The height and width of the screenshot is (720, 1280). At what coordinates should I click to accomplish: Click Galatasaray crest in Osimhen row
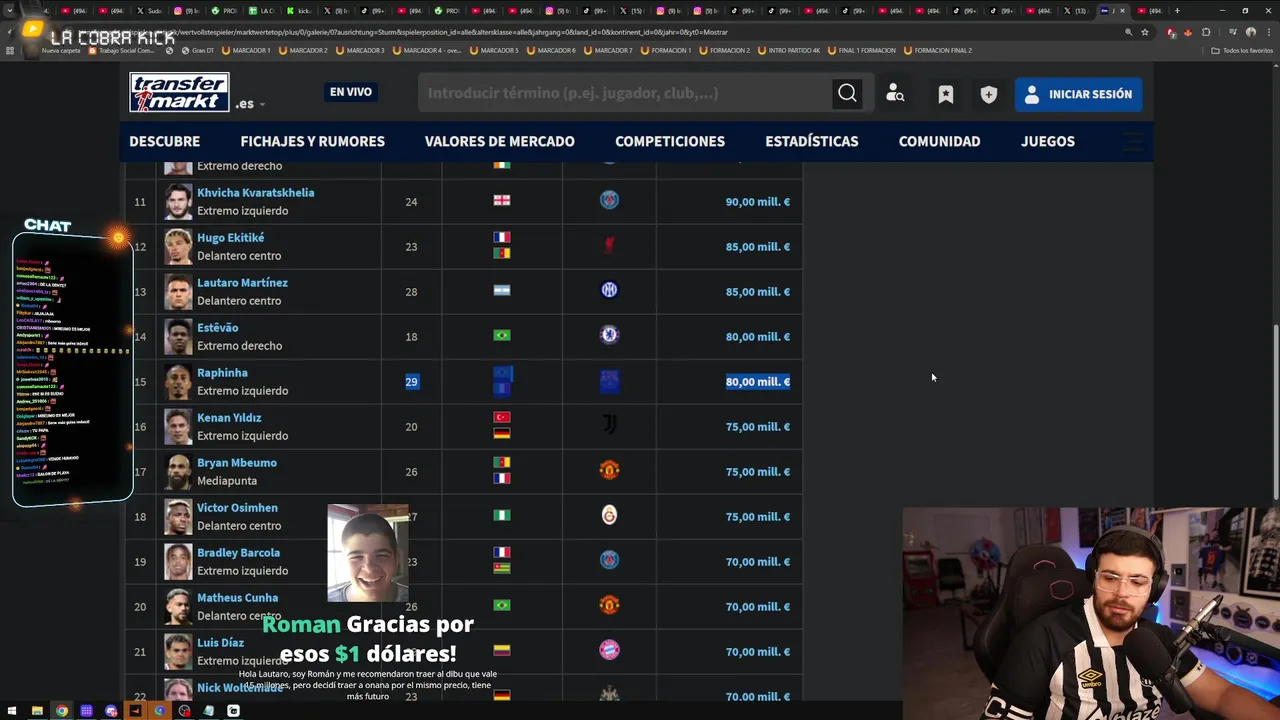[609, 515]
